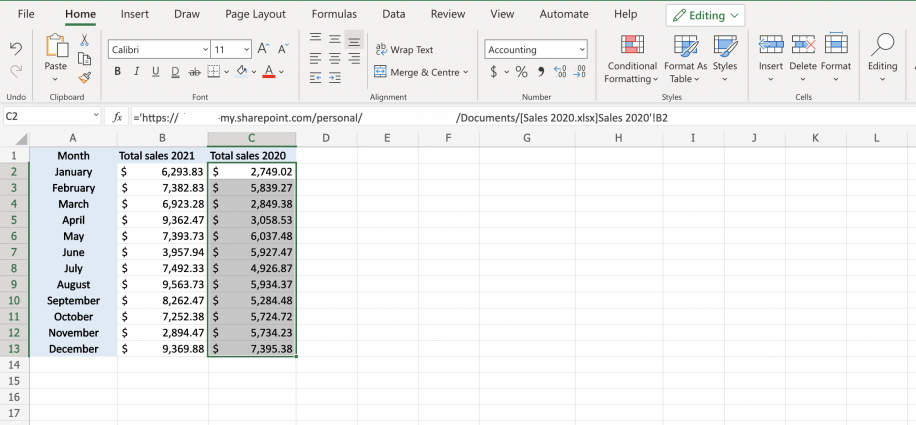Click the Select All corner triangle

point(21,139)
